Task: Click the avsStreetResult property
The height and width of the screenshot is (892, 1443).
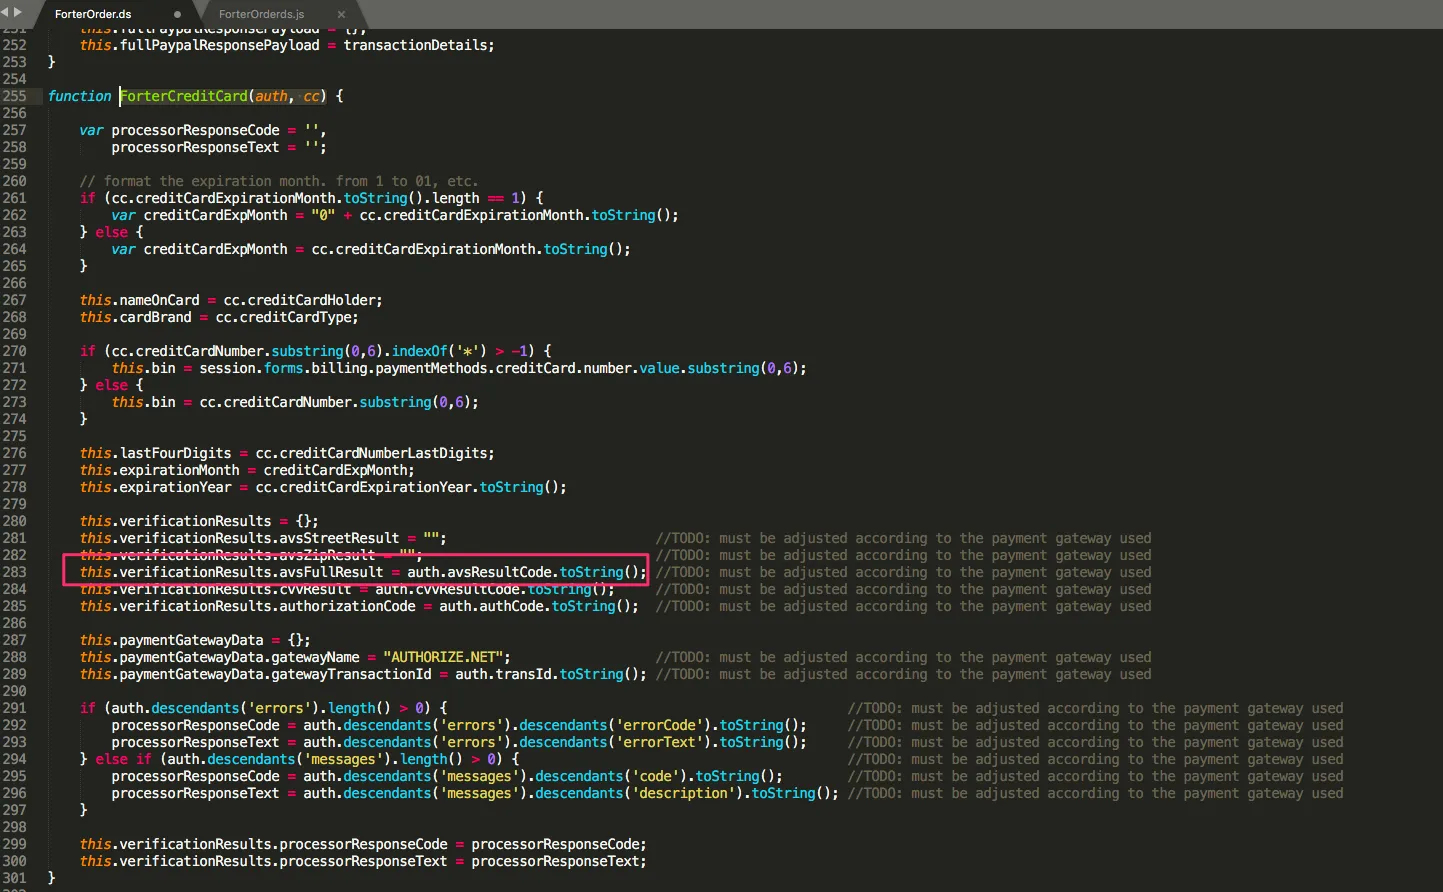Action: (339, 538)
